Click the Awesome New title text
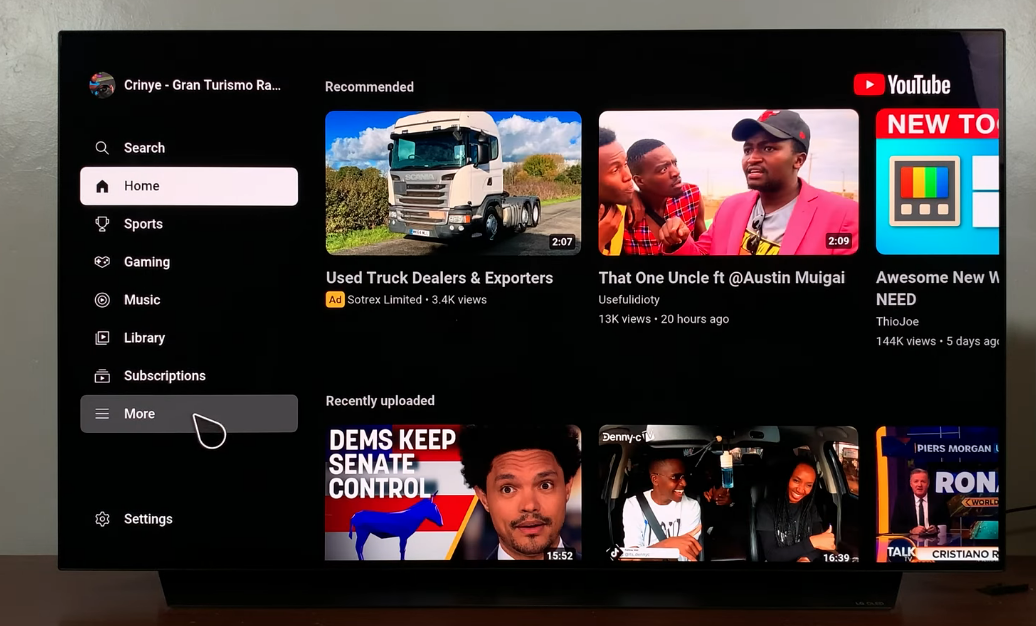This screenshot has height=626, width=1036. [x=937, y=288]
